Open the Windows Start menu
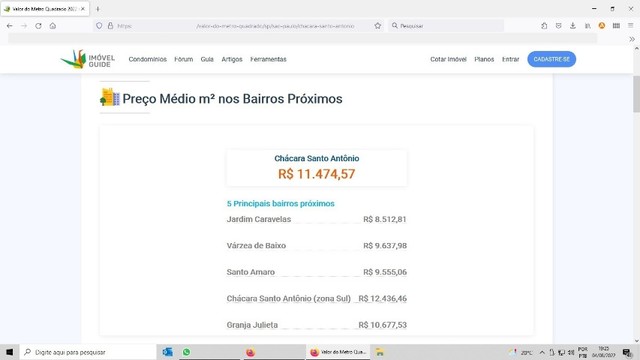Viewport: 640px width, 360px height. tap(9, 352)
